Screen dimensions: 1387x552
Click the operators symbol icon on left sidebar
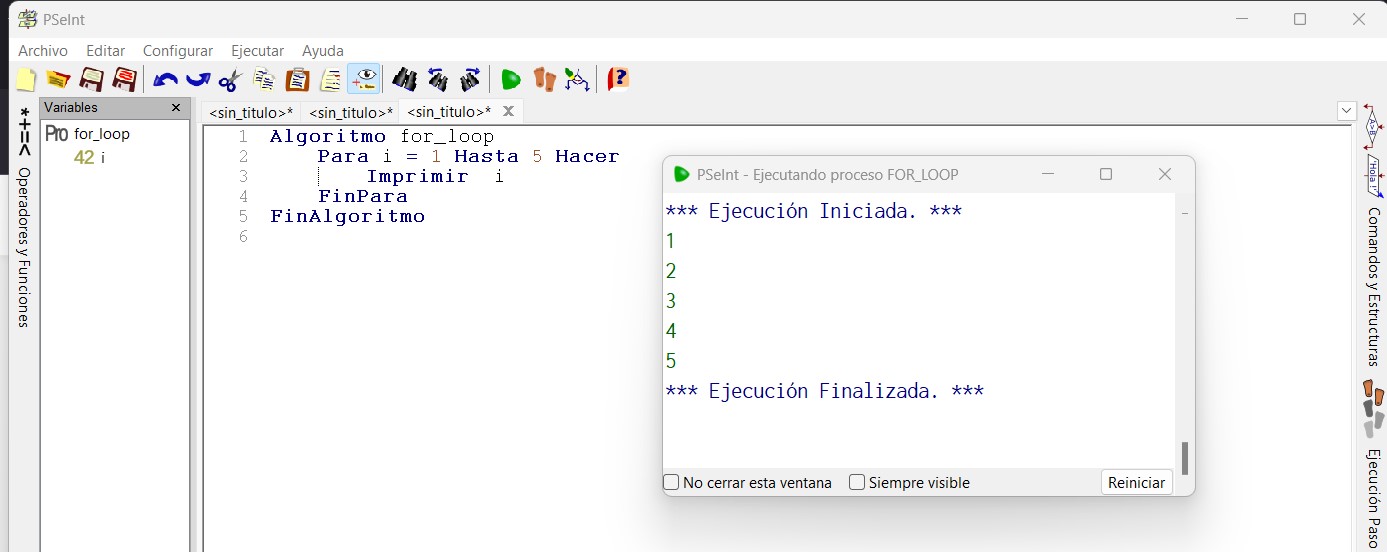tap(25, 131)
